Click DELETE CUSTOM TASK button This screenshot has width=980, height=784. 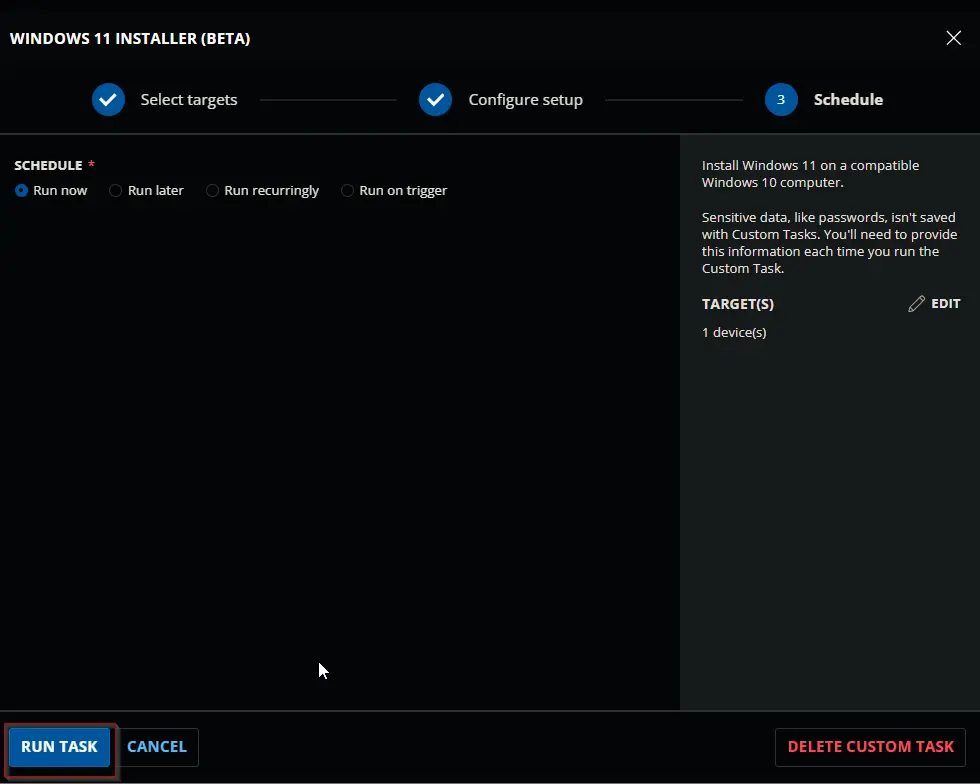870,746
